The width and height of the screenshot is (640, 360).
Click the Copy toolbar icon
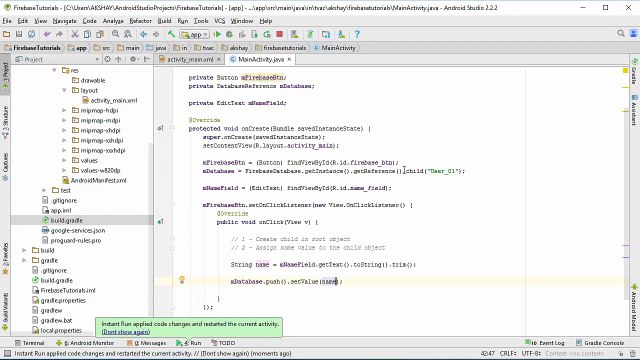click(87, 34)
